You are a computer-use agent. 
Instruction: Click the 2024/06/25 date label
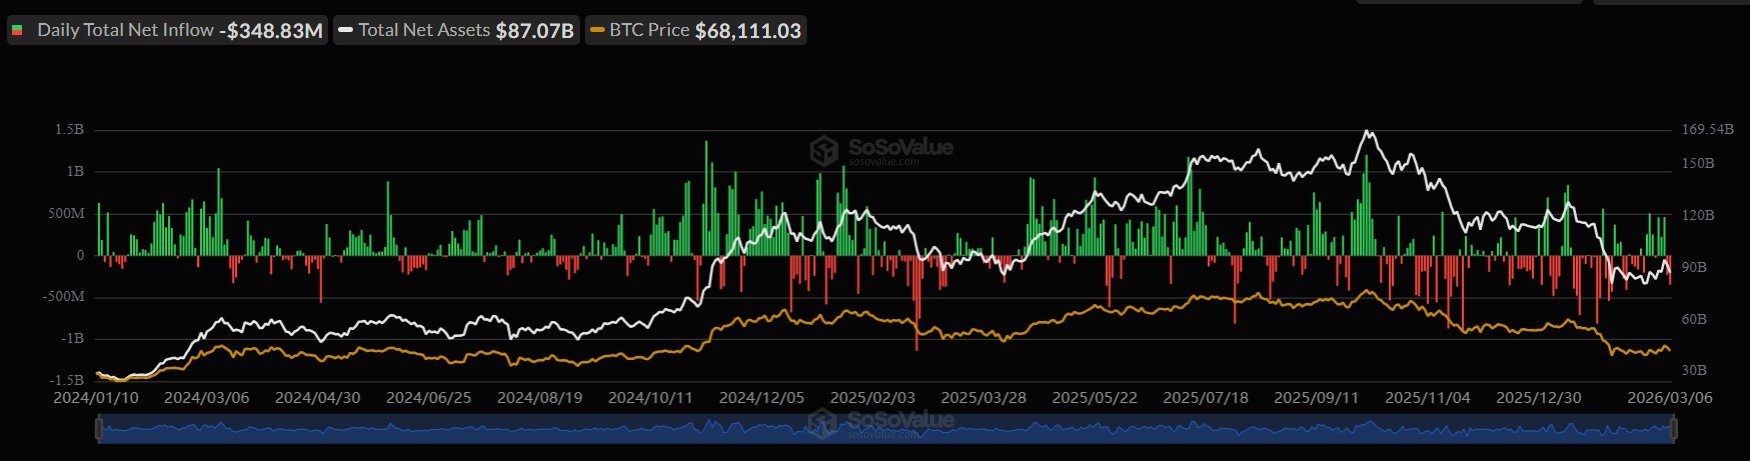(x=429, y=397)
